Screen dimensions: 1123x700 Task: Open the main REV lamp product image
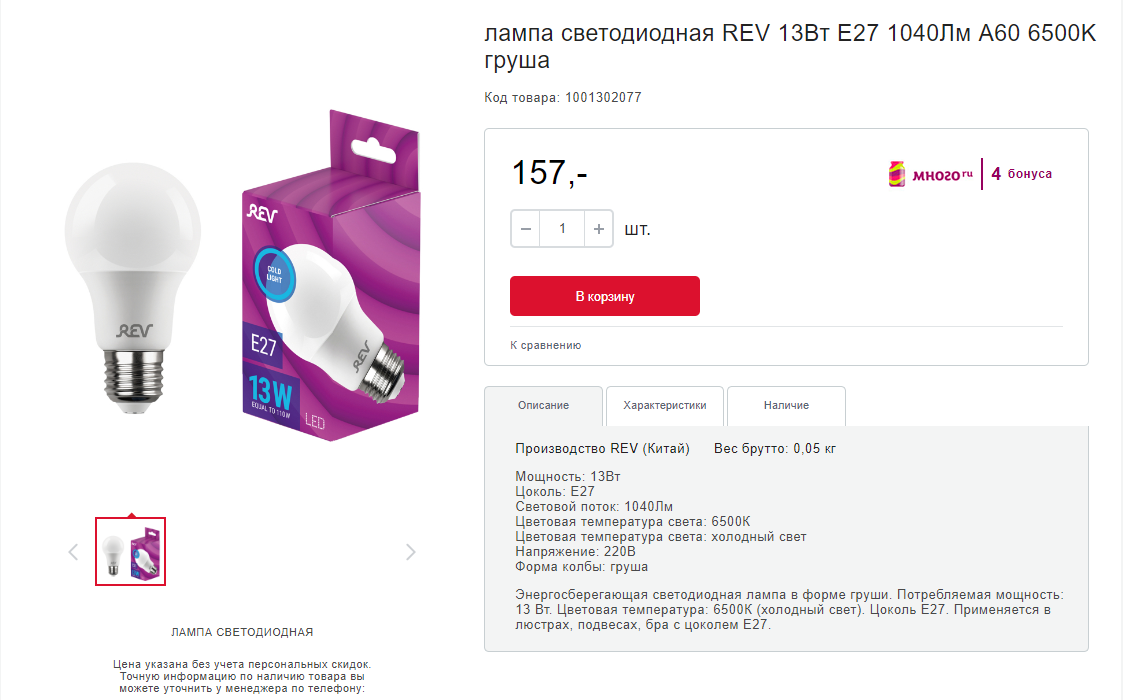point(132,288)
